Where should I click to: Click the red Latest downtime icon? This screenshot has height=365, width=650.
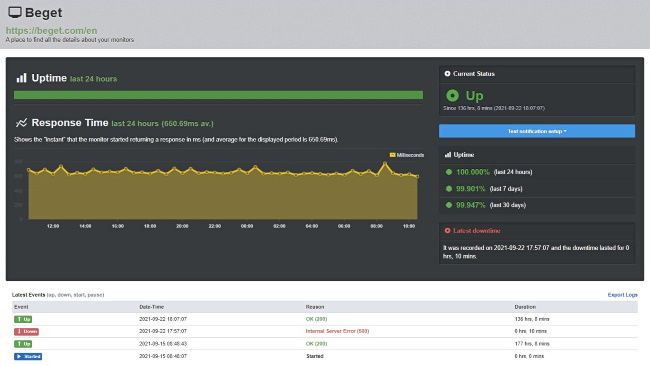point(447,231)
